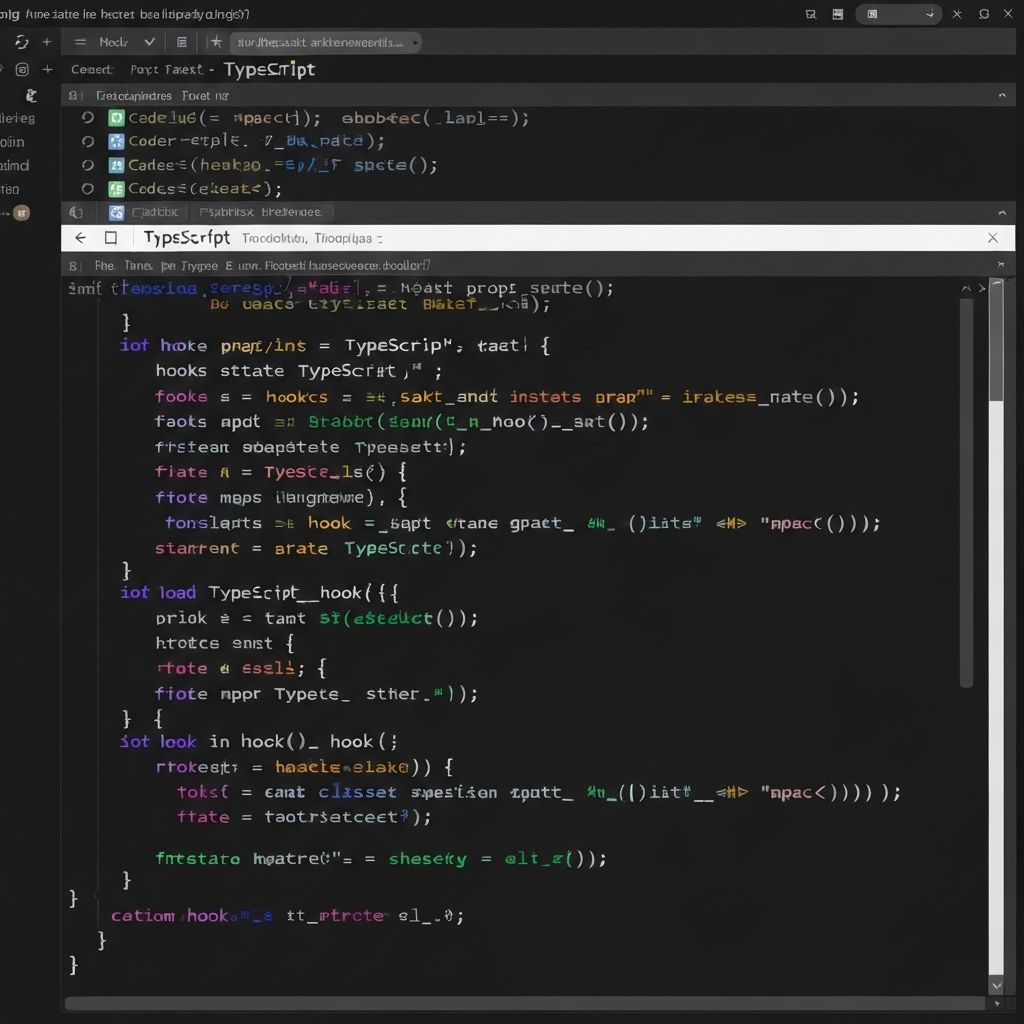This screenshot has height=1024, width=1024.
Task: Click the blue panel icon on the results row
Action: (x=117, y=212)
